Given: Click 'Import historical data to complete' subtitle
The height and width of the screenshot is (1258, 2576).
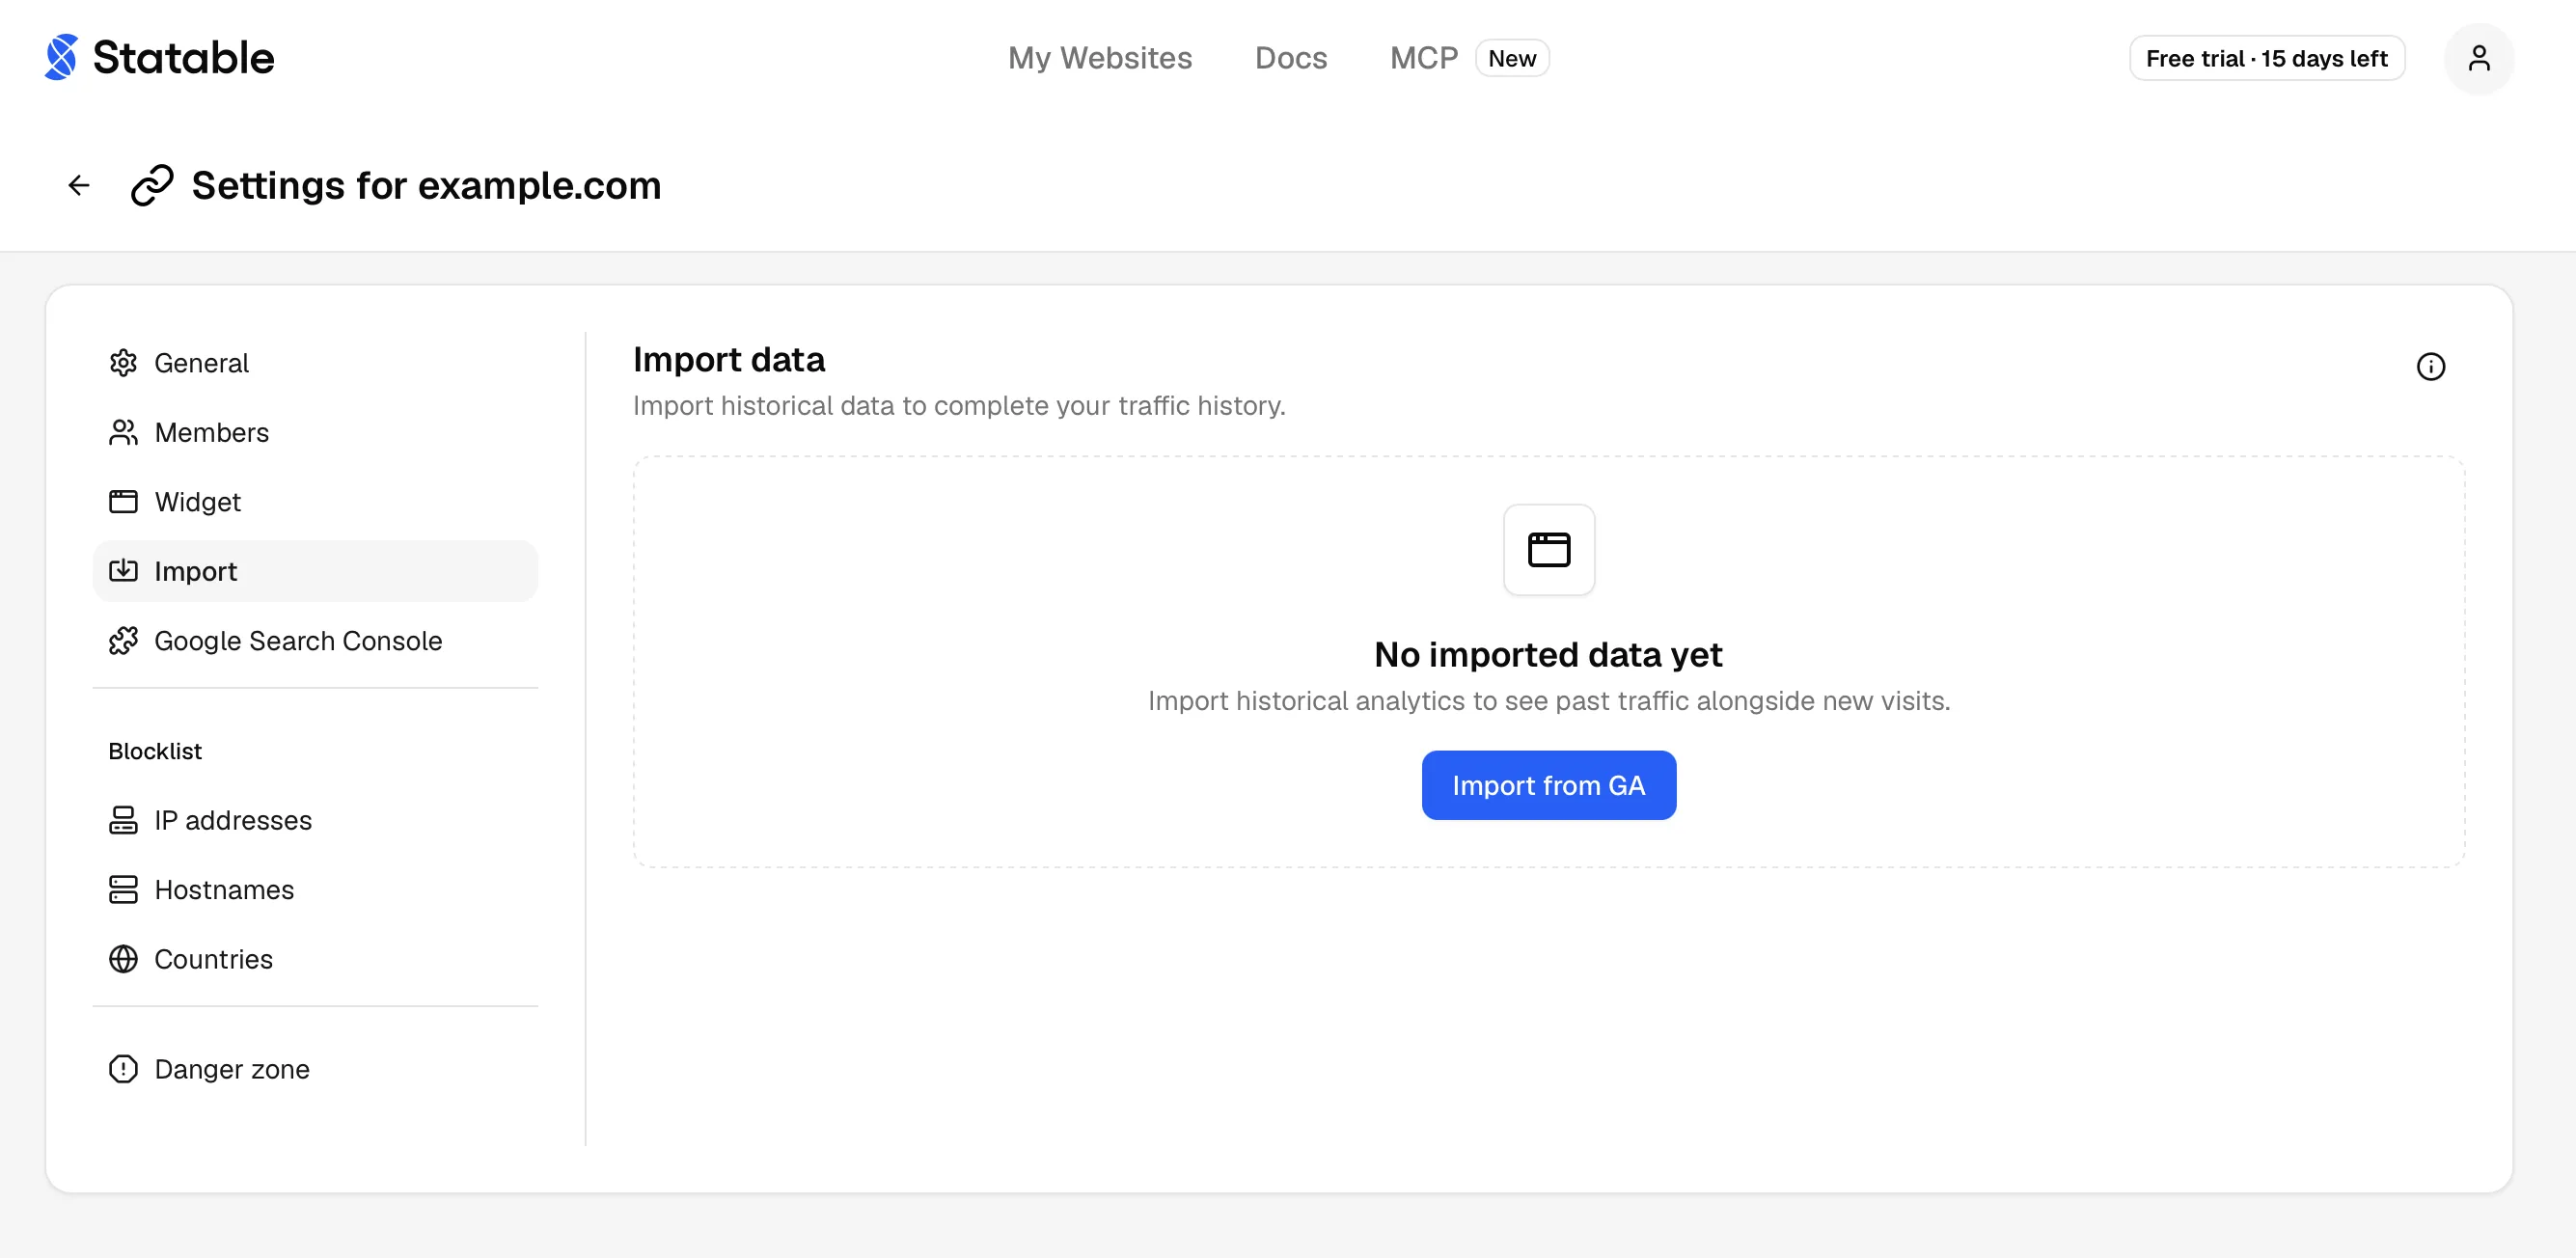Looking at the screenshot, I should coord(958,406).
